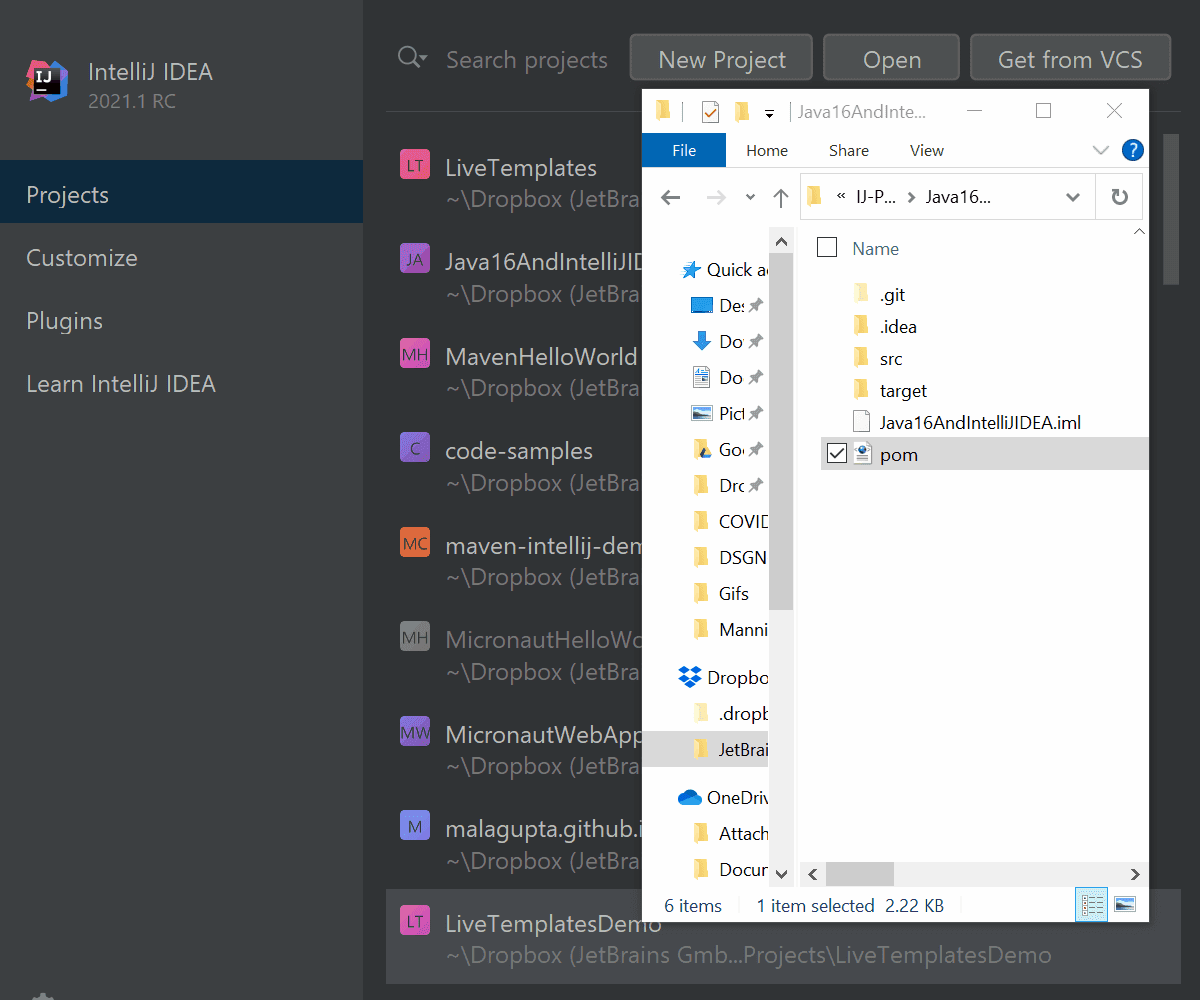This screenshot has height=1000, width=1200.
Task: Switch to Details view in status bar
Action: [x=1092, y=904]
